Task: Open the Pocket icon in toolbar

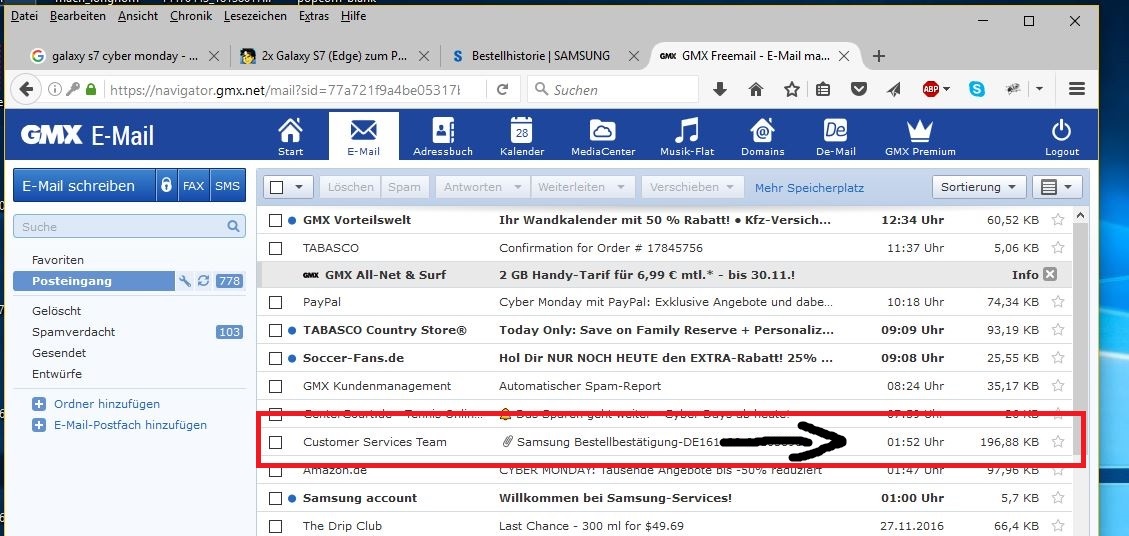Action: 858,89
